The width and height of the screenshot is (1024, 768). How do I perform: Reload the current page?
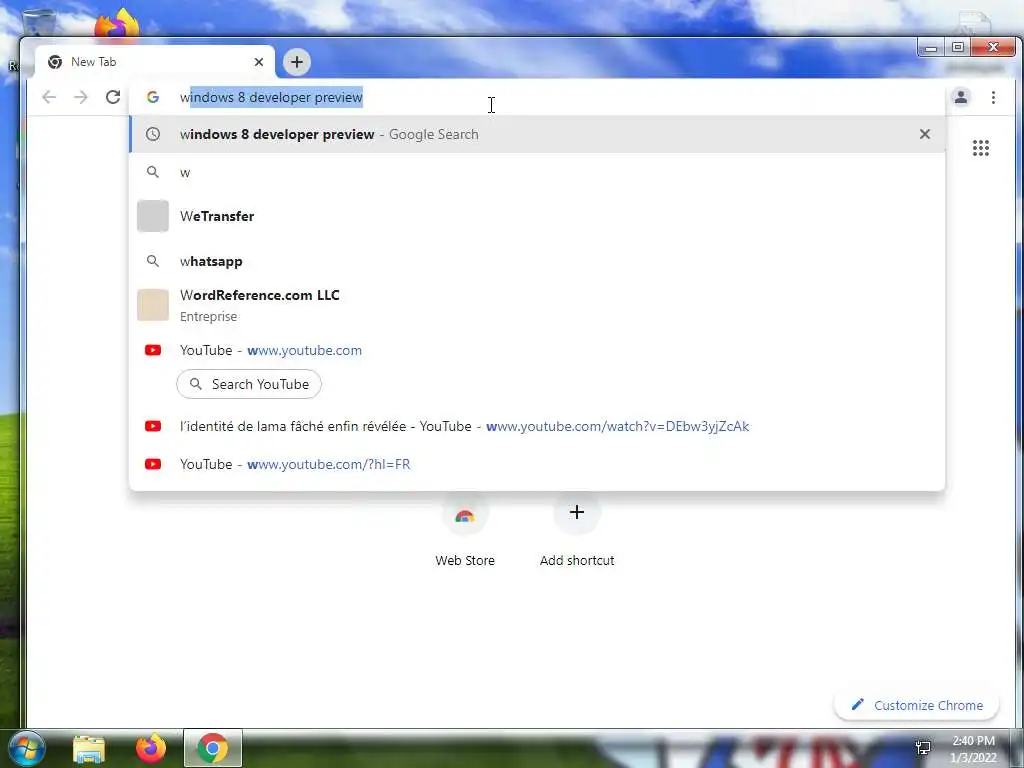coord(113,97)
